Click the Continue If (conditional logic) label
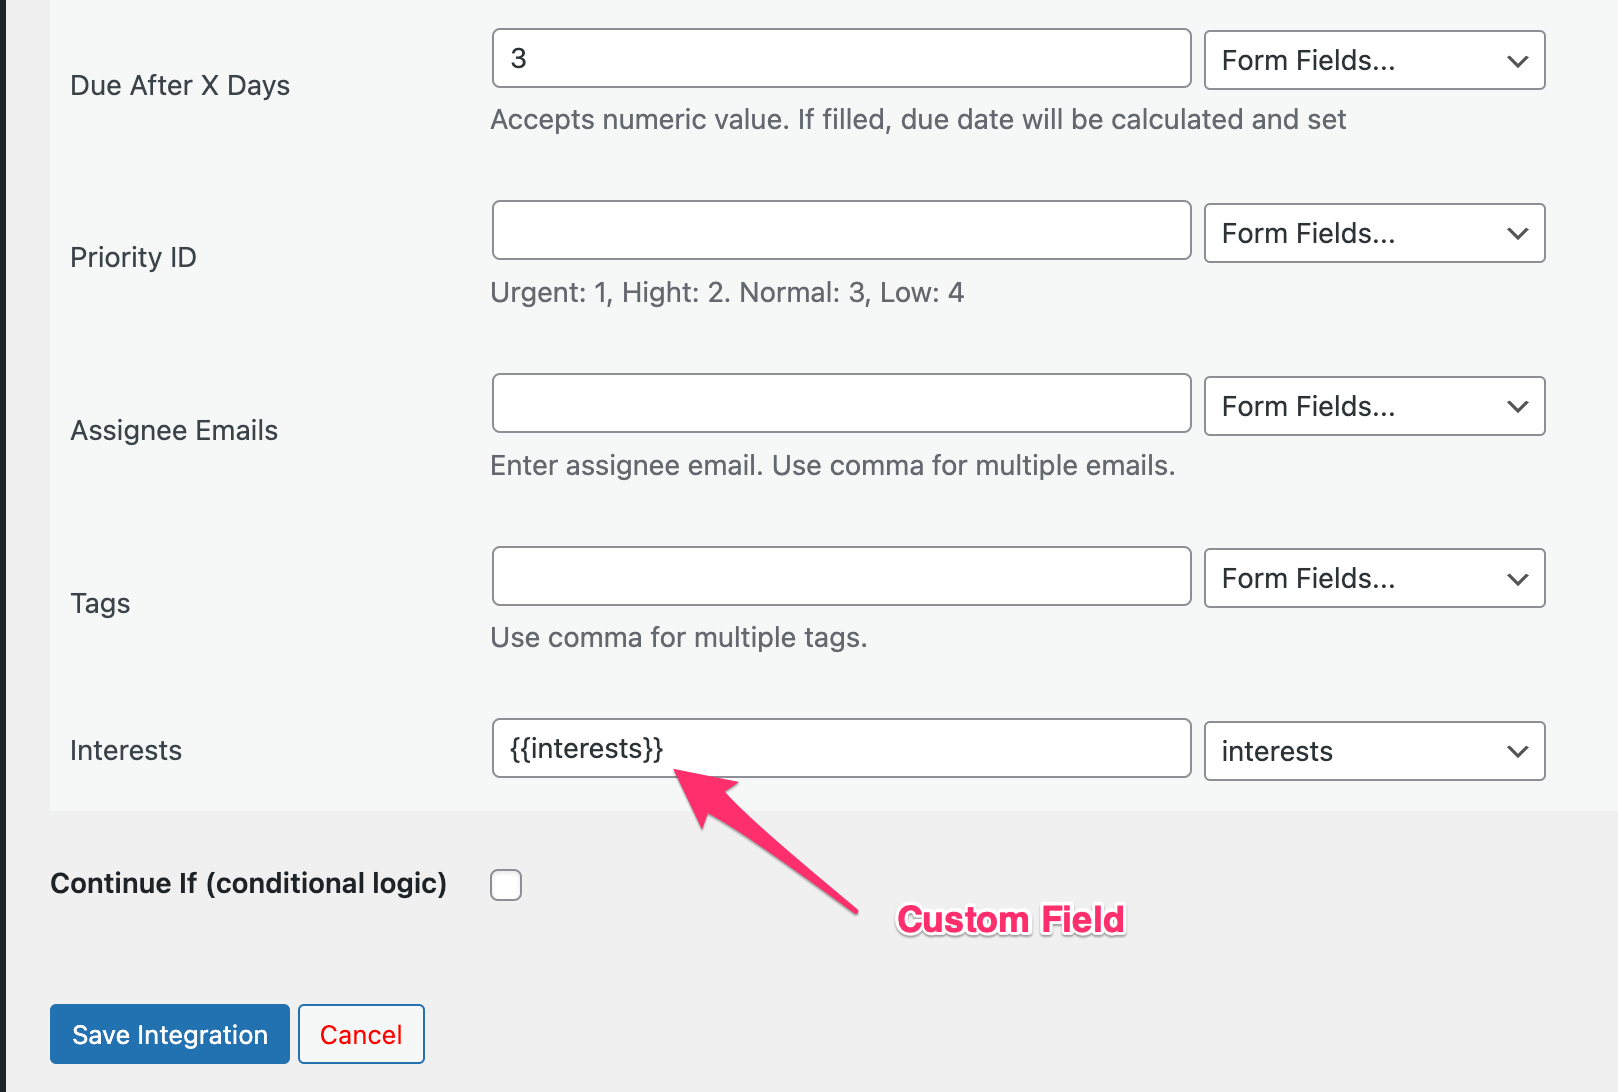 [x=247, y=883]
